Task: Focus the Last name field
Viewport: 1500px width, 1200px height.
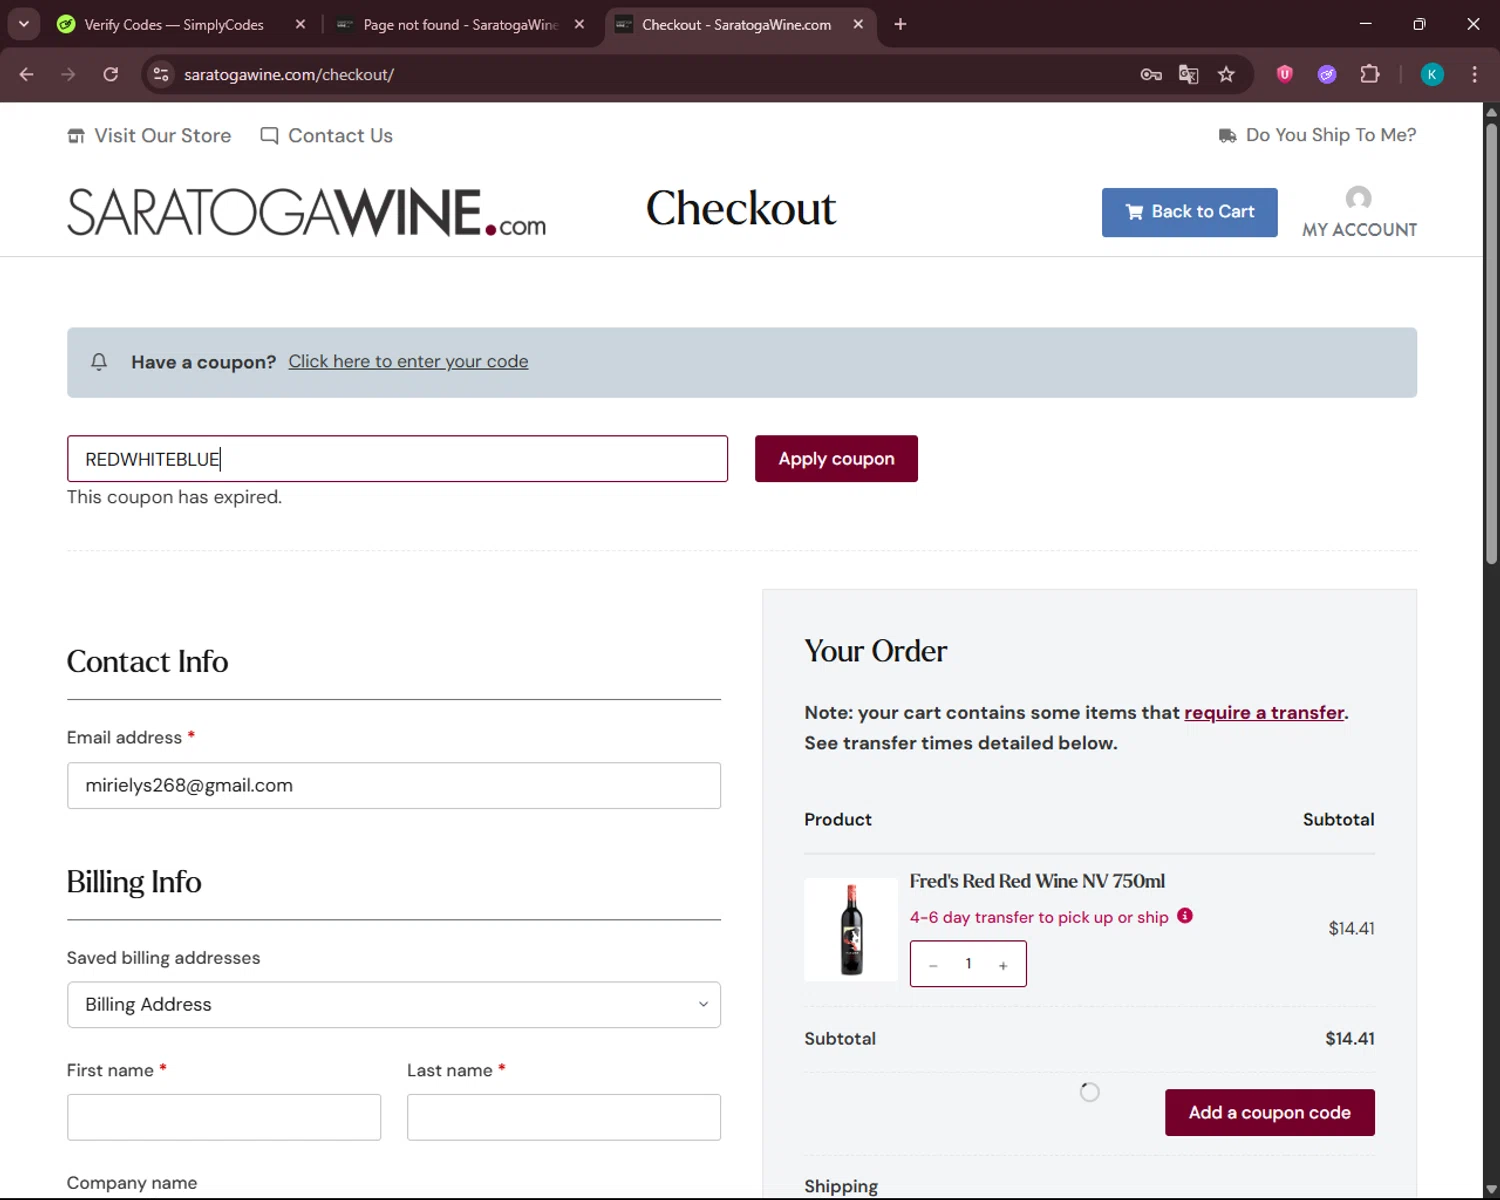Action: coord(564,1117)
